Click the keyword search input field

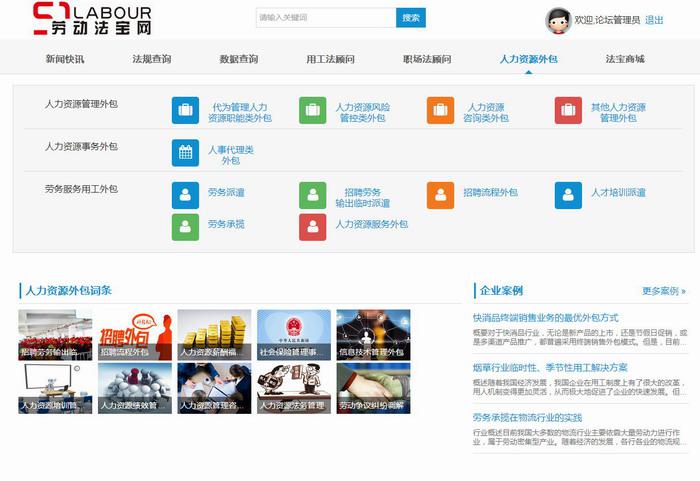[325, 18]
